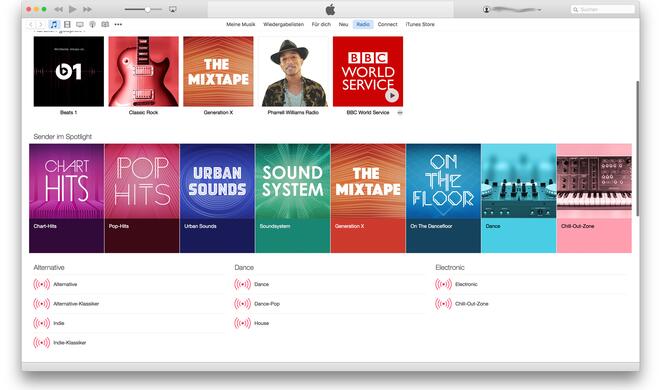The width and height of the screenshot is (660, 390).
Task: Go back with the left chevron
Action: tap(31, 24)
